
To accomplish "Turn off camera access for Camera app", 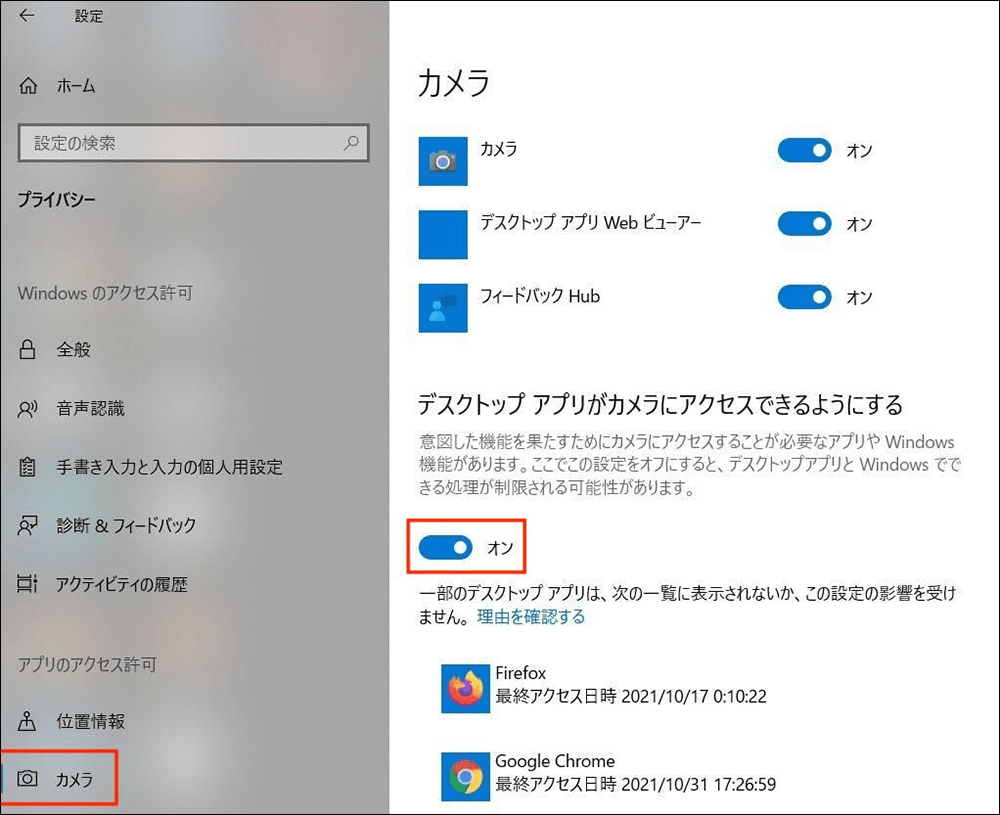I will pos(804,151).
